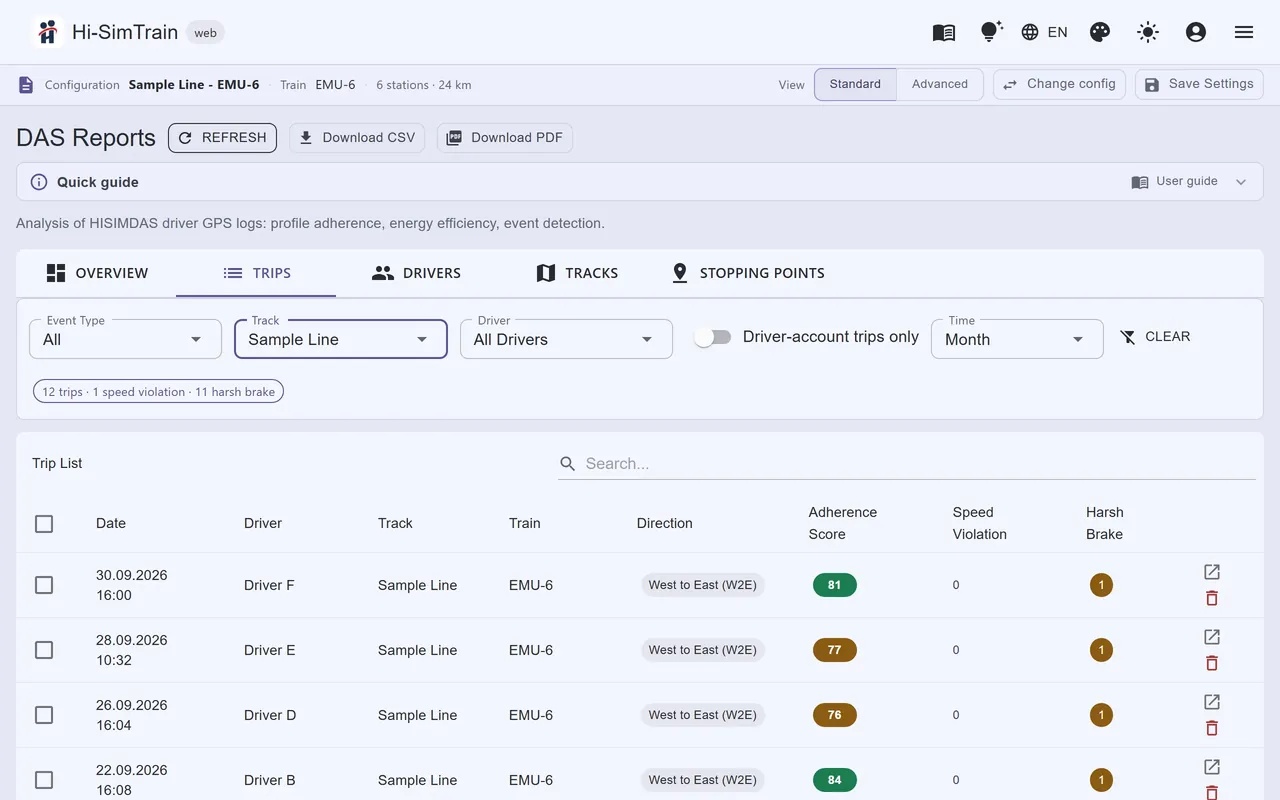Click the lightbulb tips icon
This screenshot has width=1280, height=800.
coord(991,32)
